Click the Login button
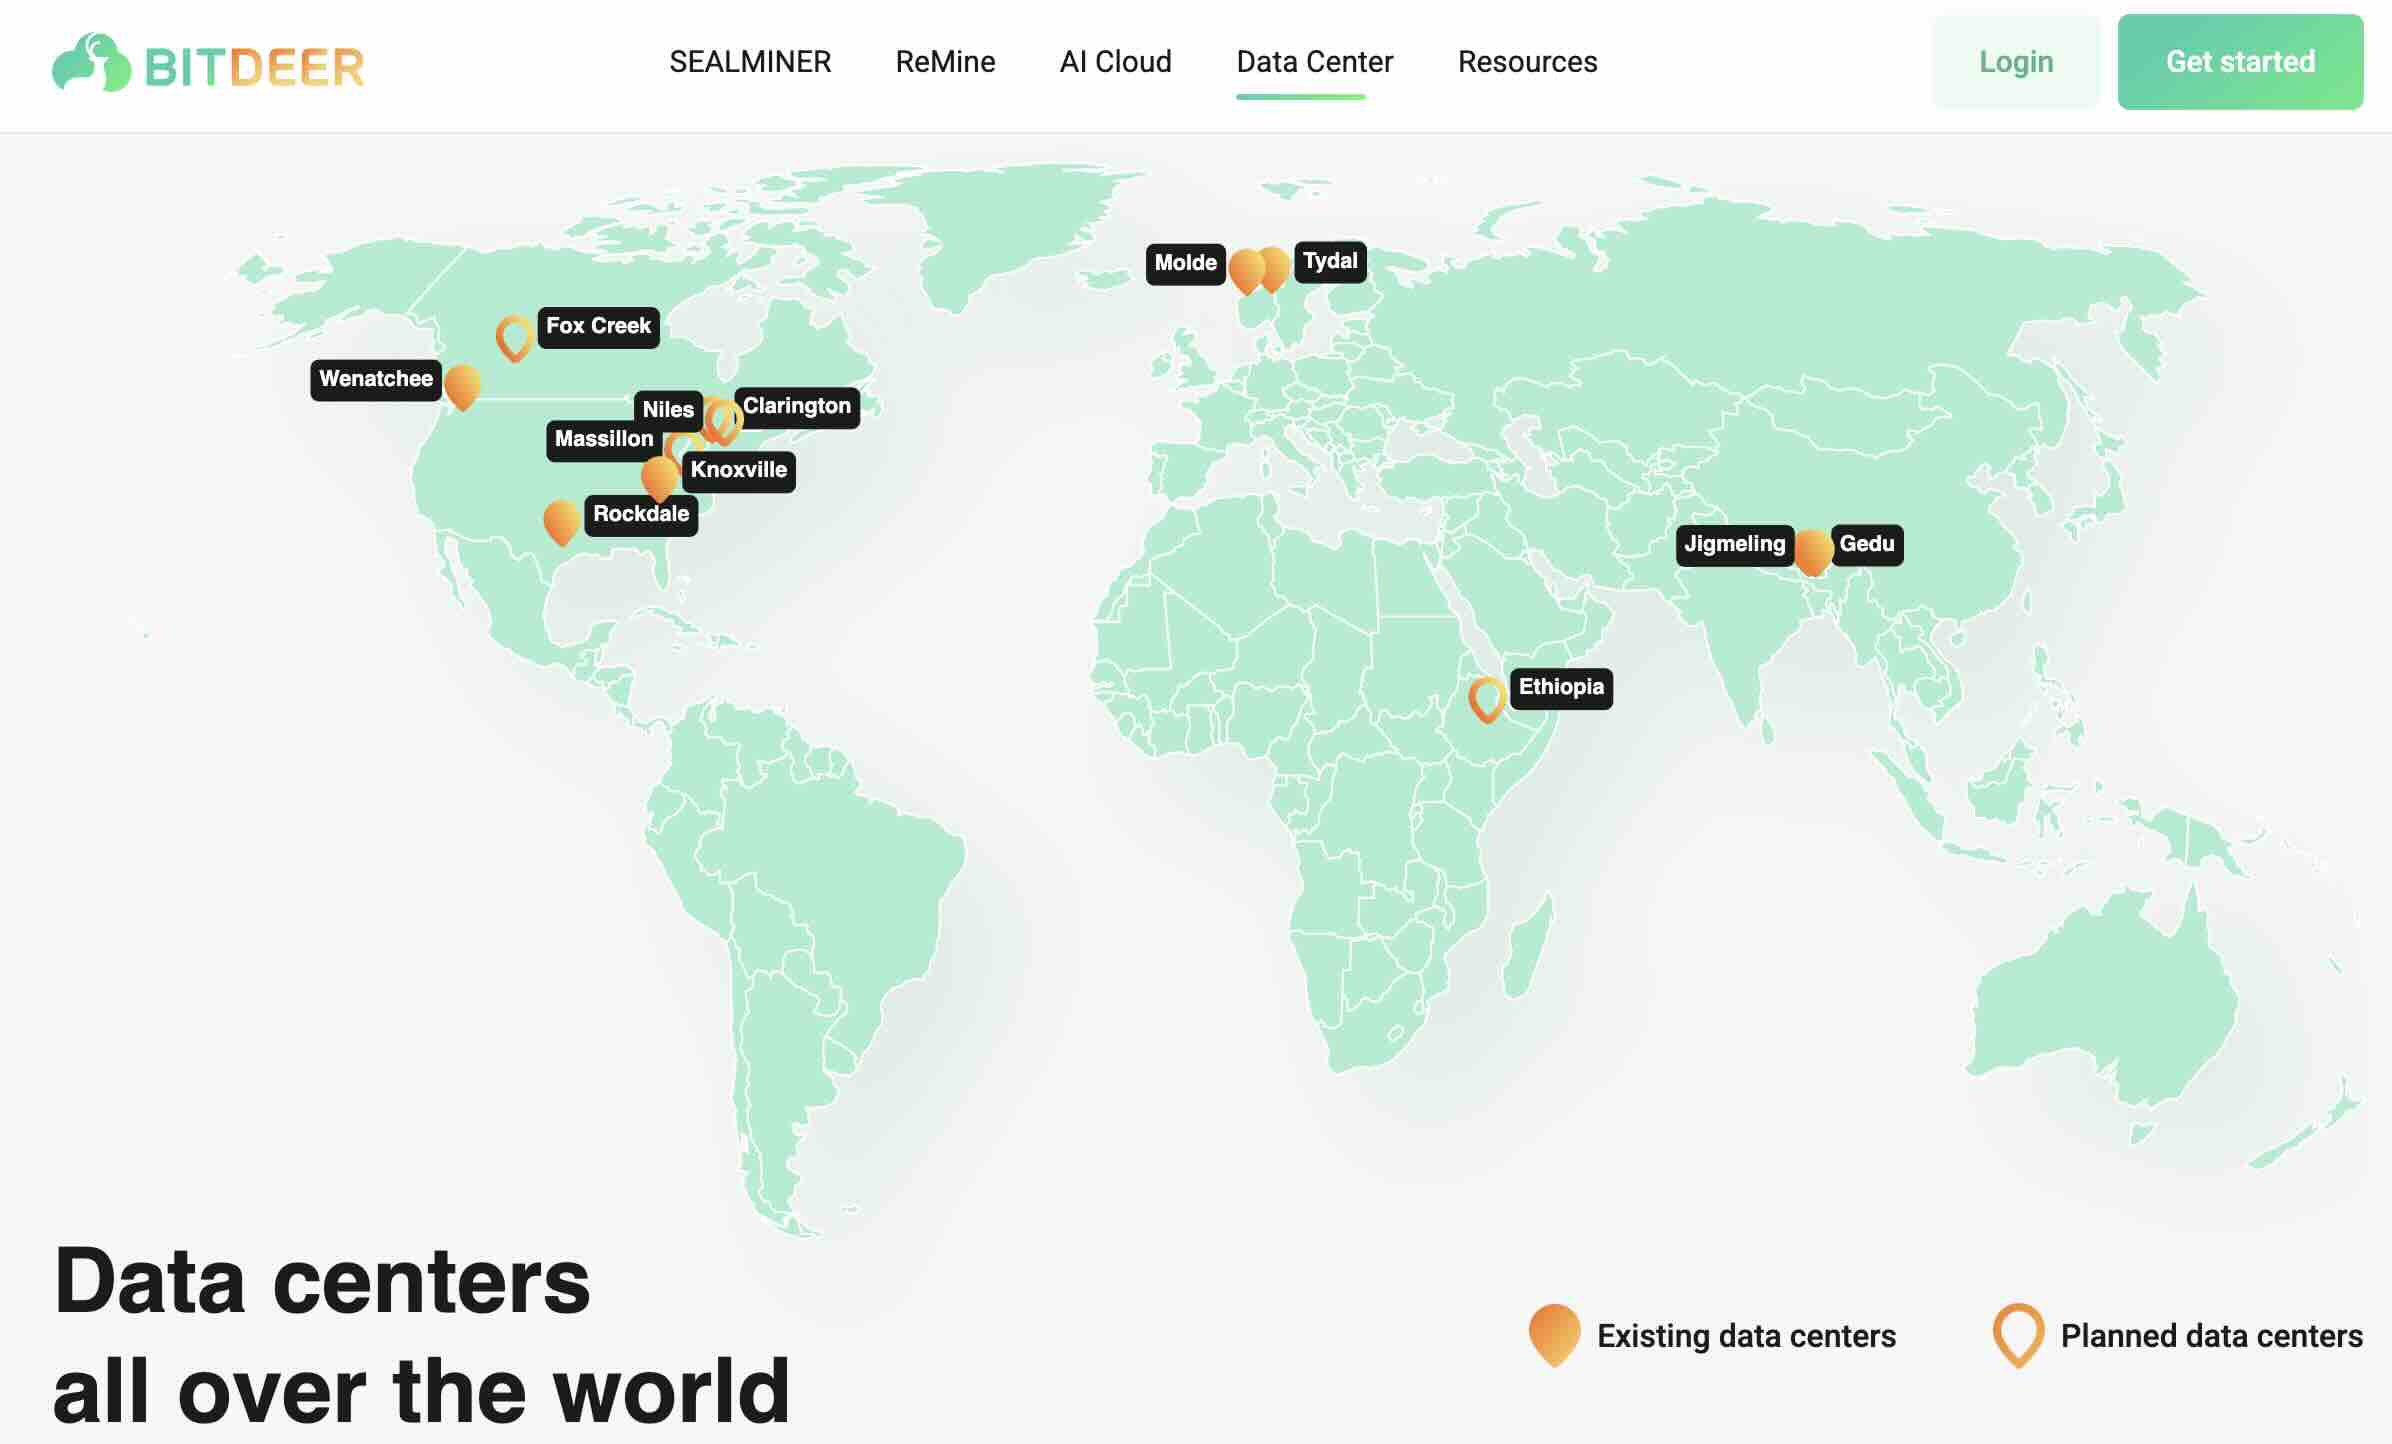2392x1444 pixels. [2016, 62]
